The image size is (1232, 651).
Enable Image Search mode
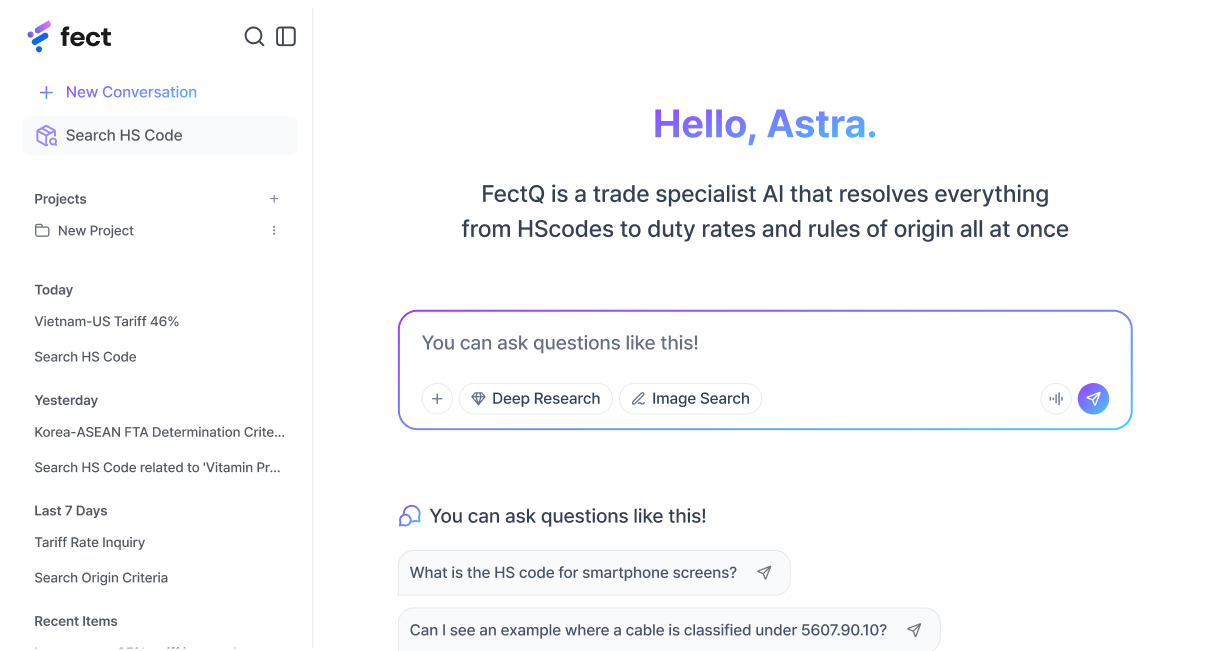pos(690,399)
